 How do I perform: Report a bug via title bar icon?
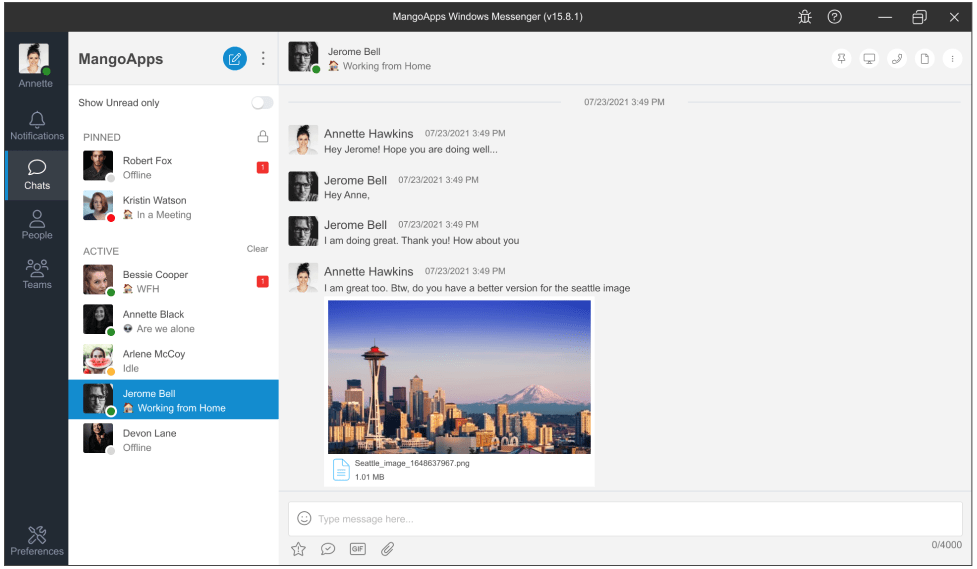coord(805,17)
